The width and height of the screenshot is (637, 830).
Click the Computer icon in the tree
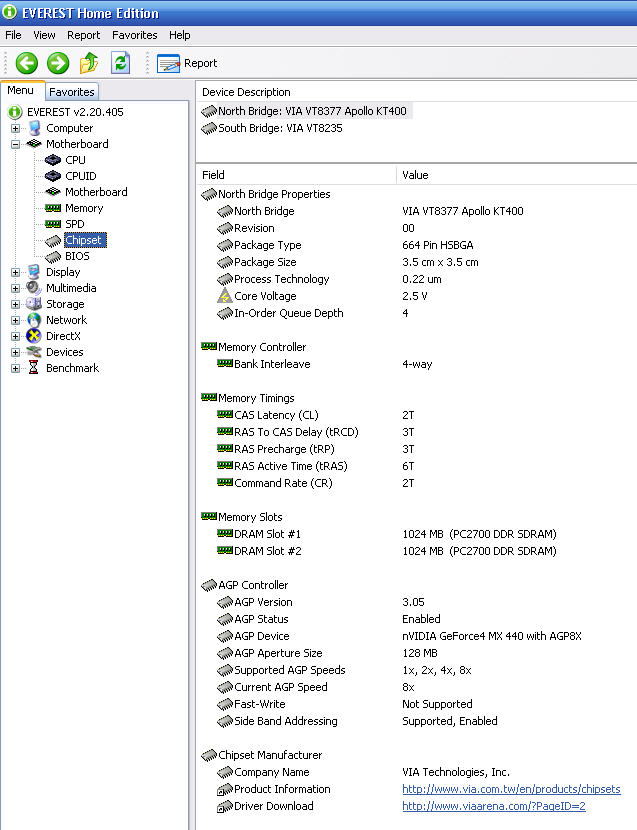pyautogui.click(x=34, y=128)
